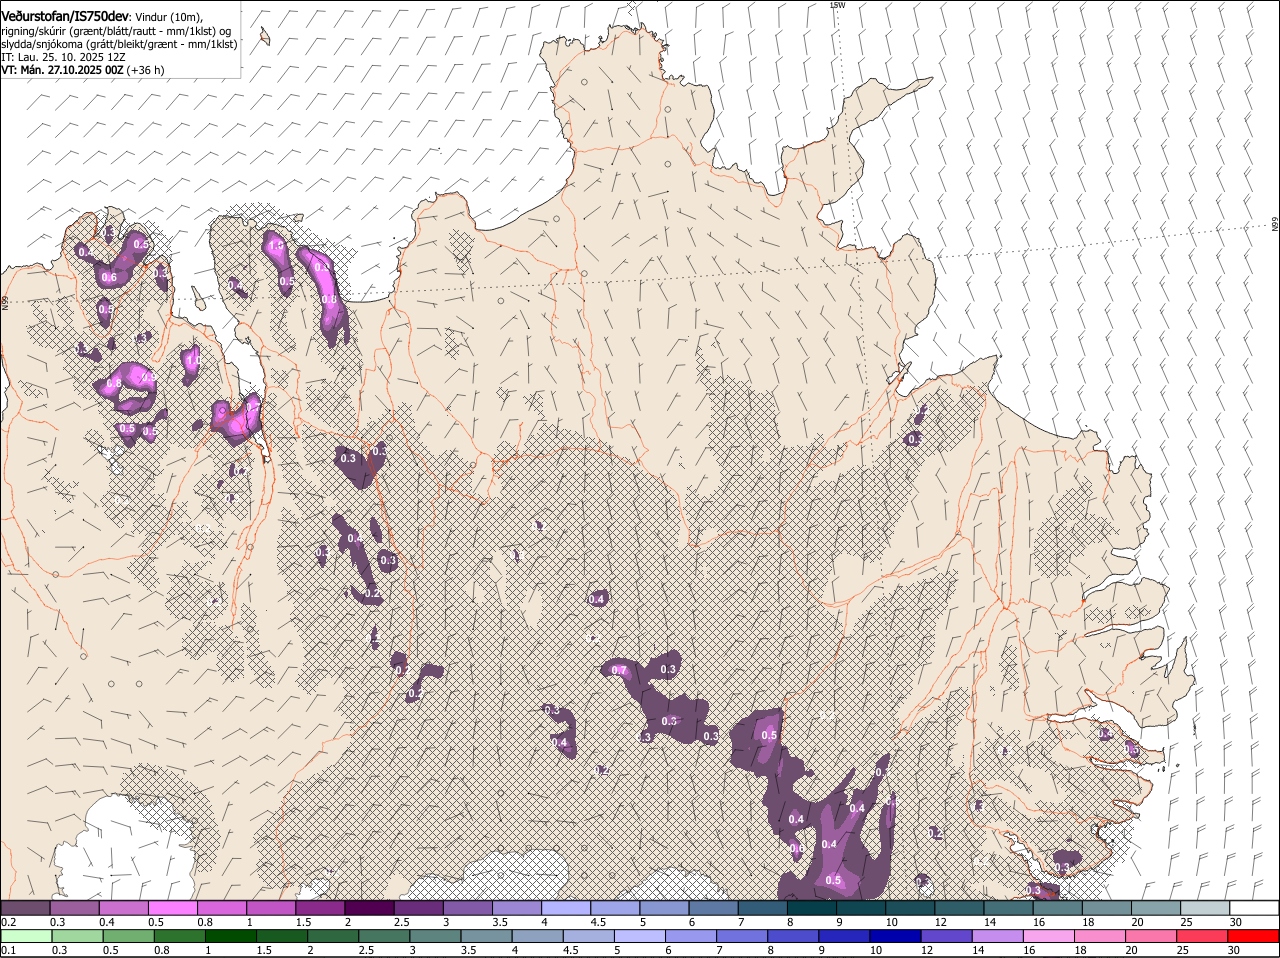Image resolution: width=1280 pixels, height=958 pixels.
Task: Pick upper-row darkest purple swatch from 2 to 2.5
Action: (369, 908)
